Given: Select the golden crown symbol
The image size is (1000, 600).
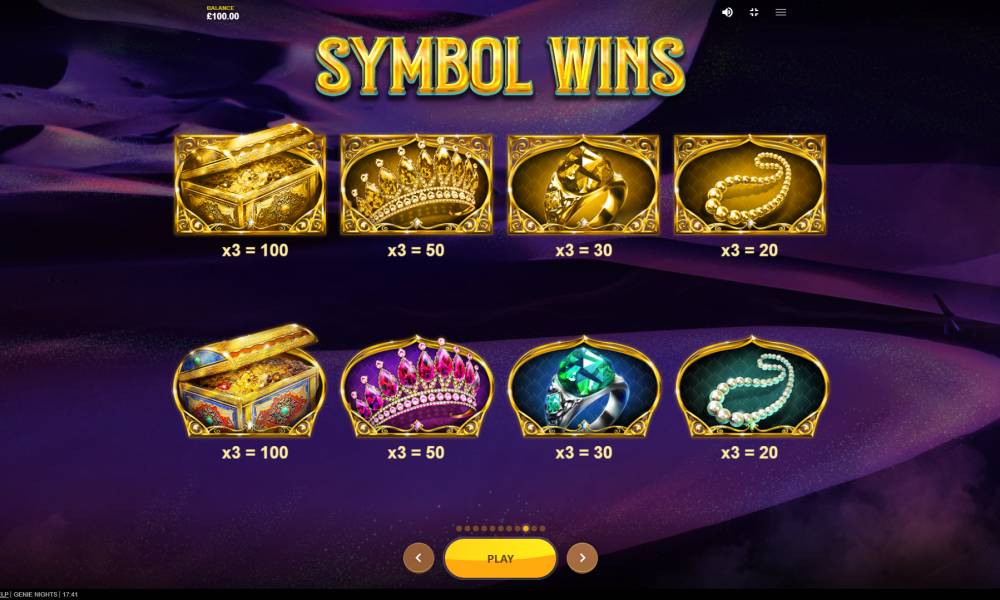Looking at the screenshot, I should 416,184.
